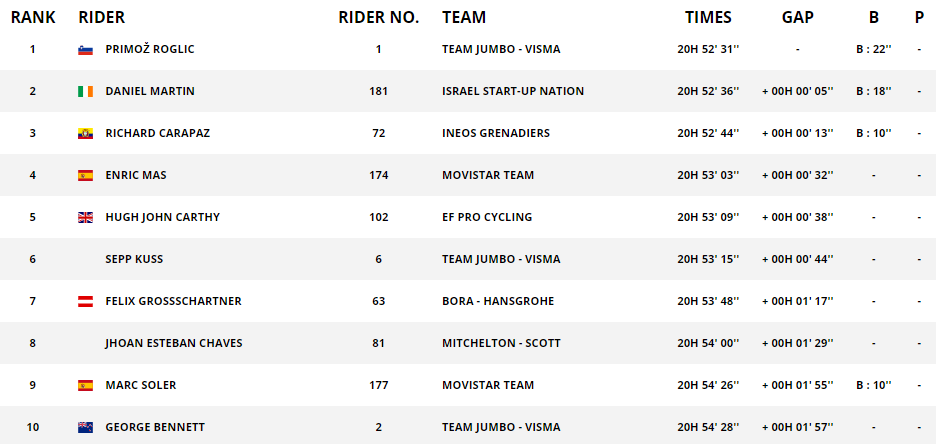Click the Slovenian flag beside Primož Roglic
Viewport: 936px width, 444px height.
click(85, 50)
